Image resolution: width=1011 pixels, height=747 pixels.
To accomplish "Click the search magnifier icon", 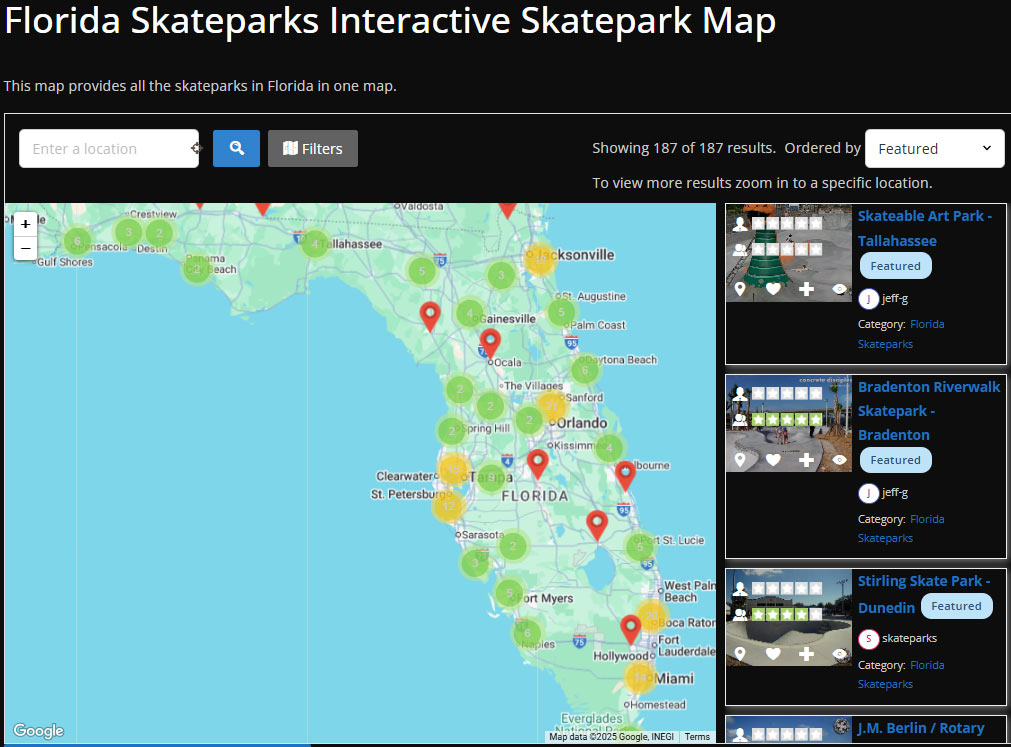I will coord(236,147).
